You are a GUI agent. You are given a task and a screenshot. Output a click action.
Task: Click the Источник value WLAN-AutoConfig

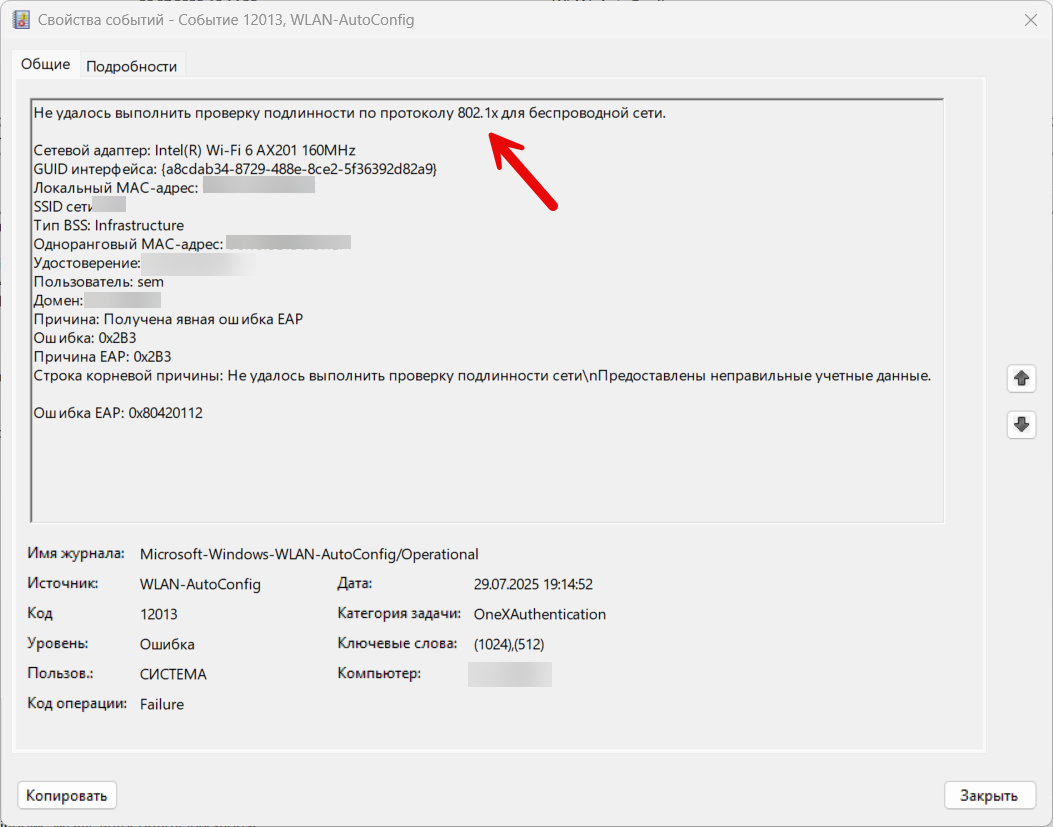coord(200,584)
